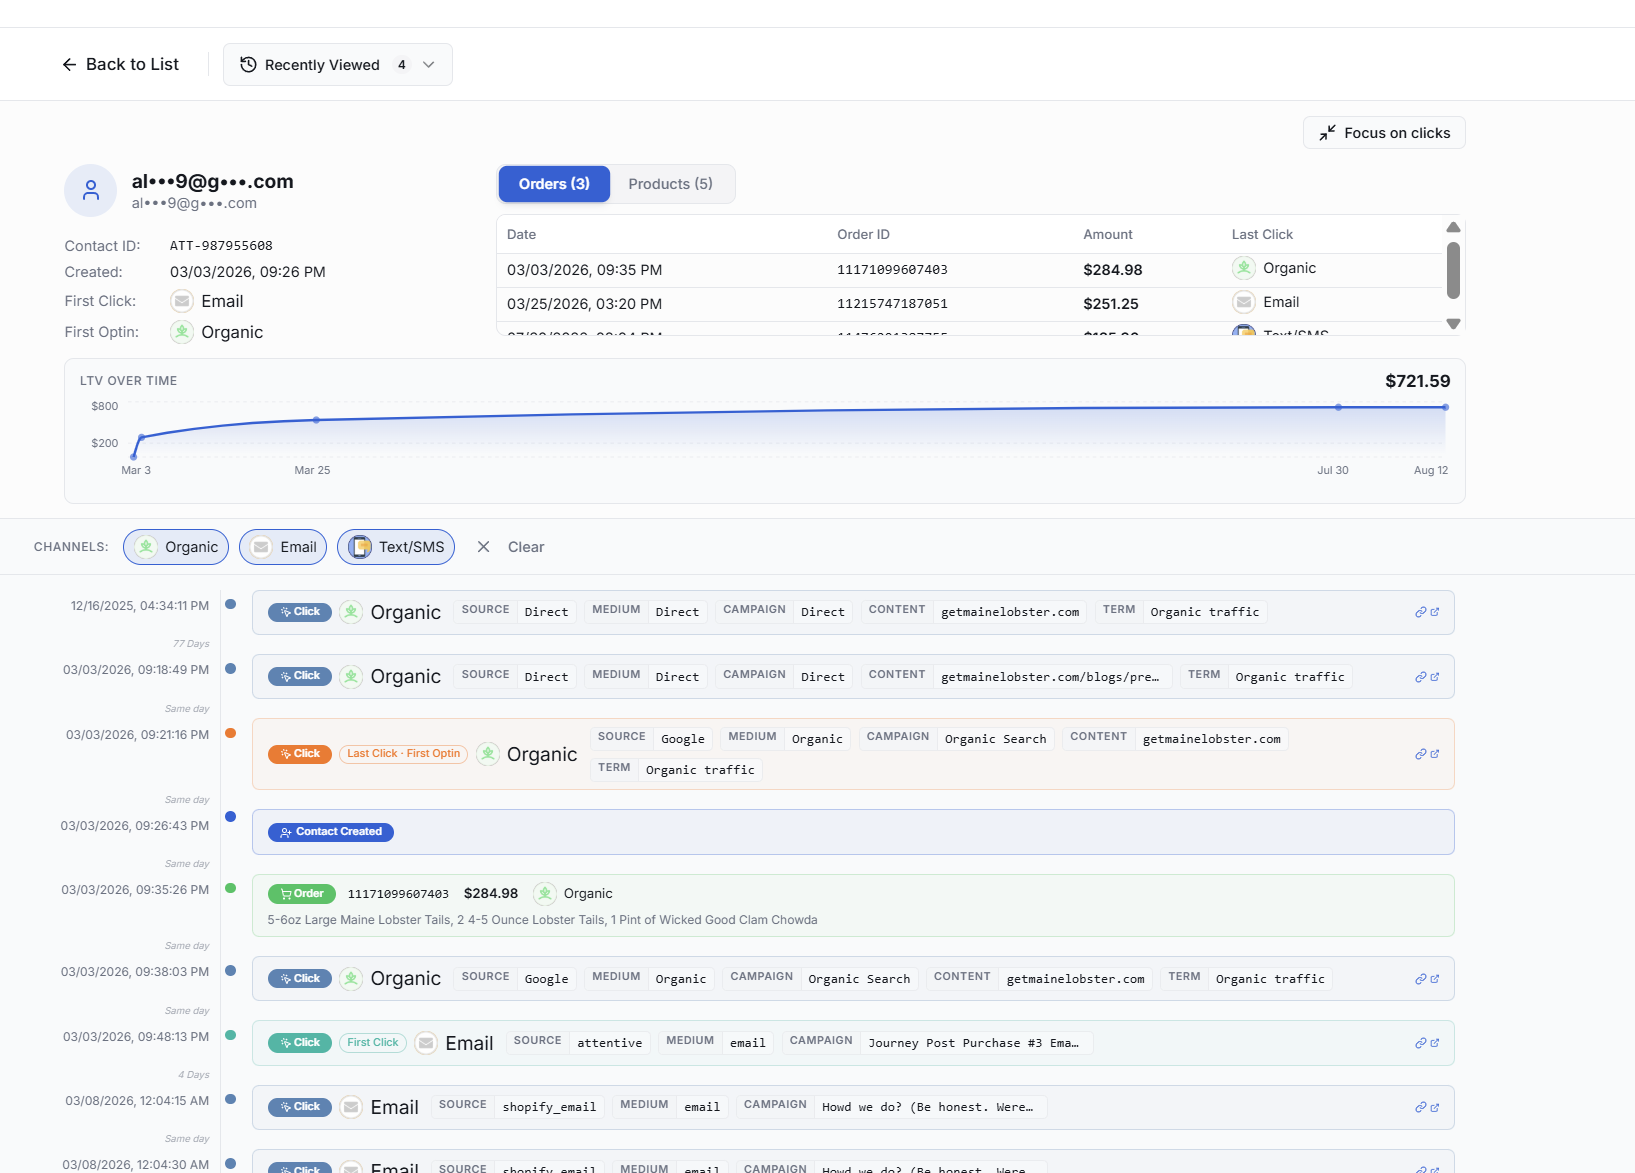Image resolution: width=1635 pixels, height=1173 pixels.
Task: Click the $721.59 LTV total
Action: click(1418, 381)
